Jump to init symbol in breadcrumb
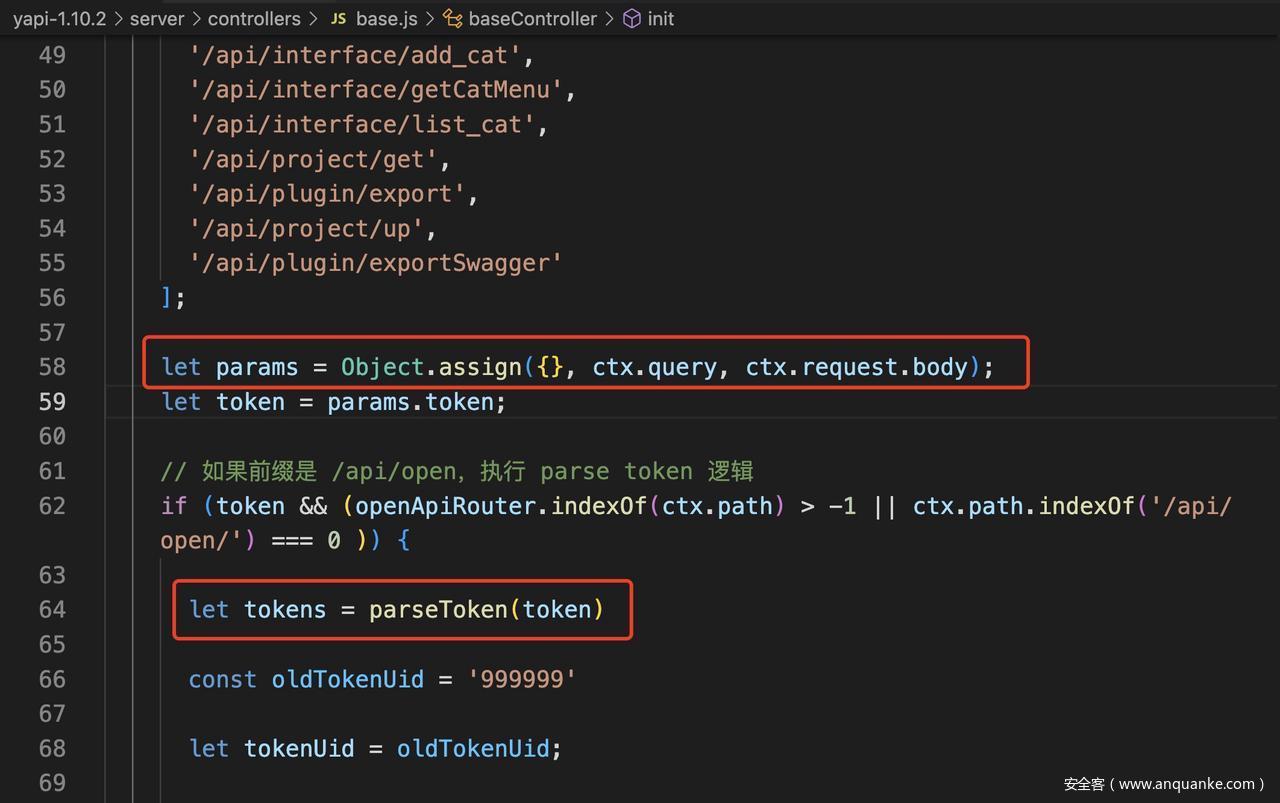The width and height of the screenshot is (1280, 803). coord(660,19)
